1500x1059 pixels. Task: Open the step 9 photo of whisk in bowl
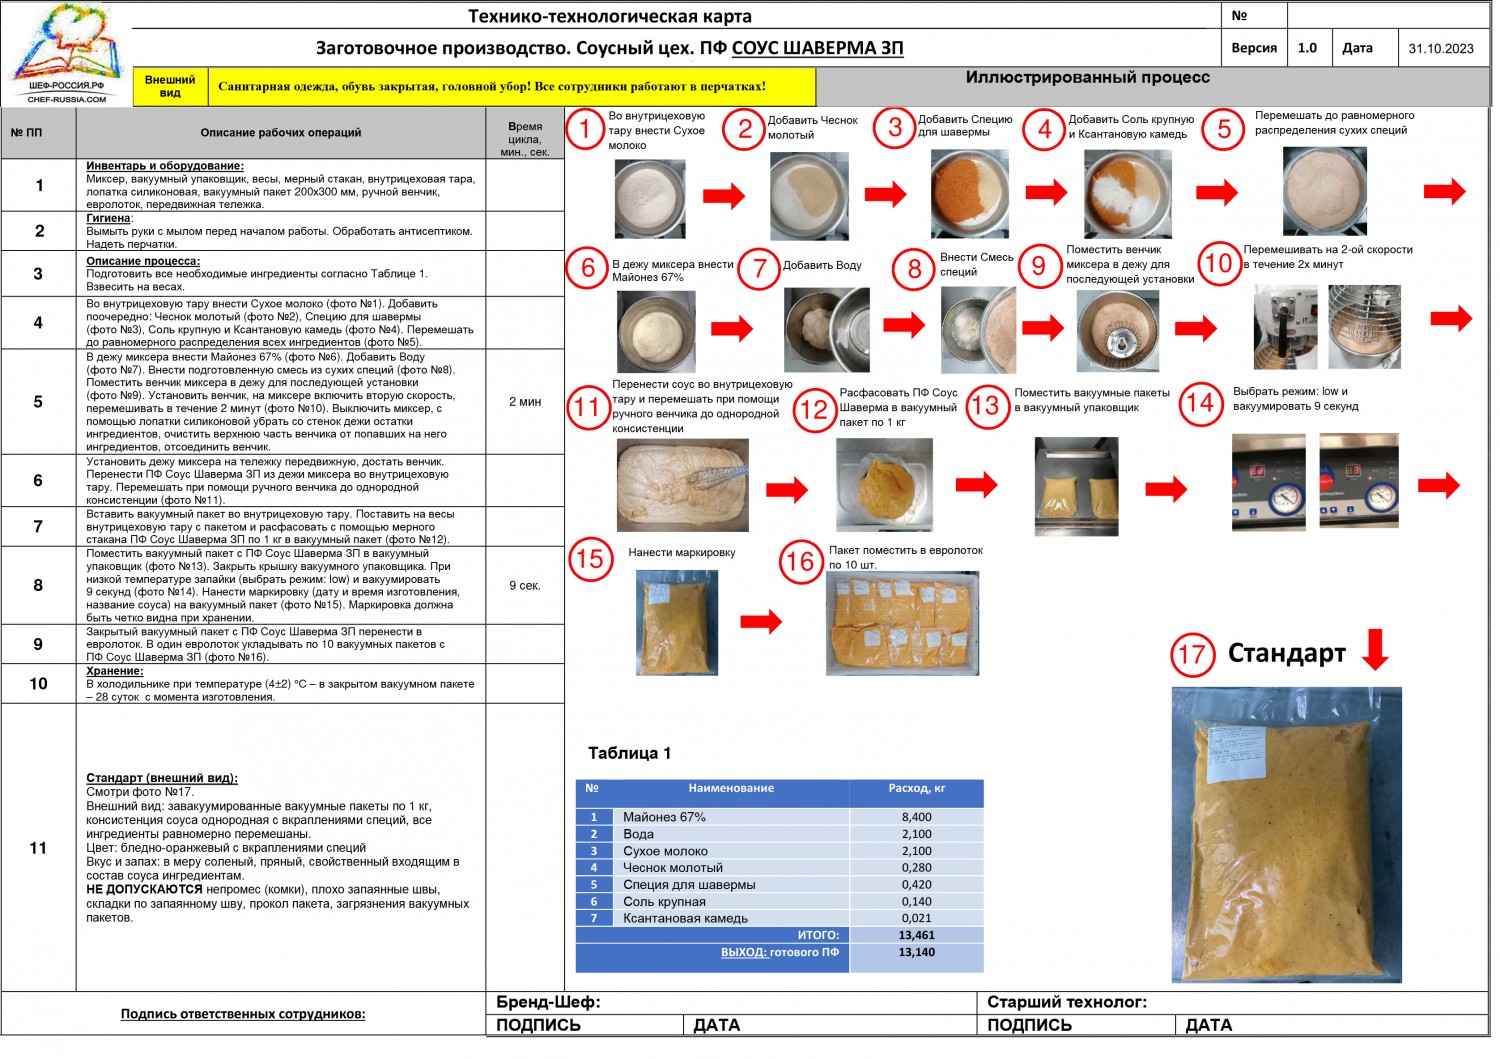click(x=1118, y=330)
